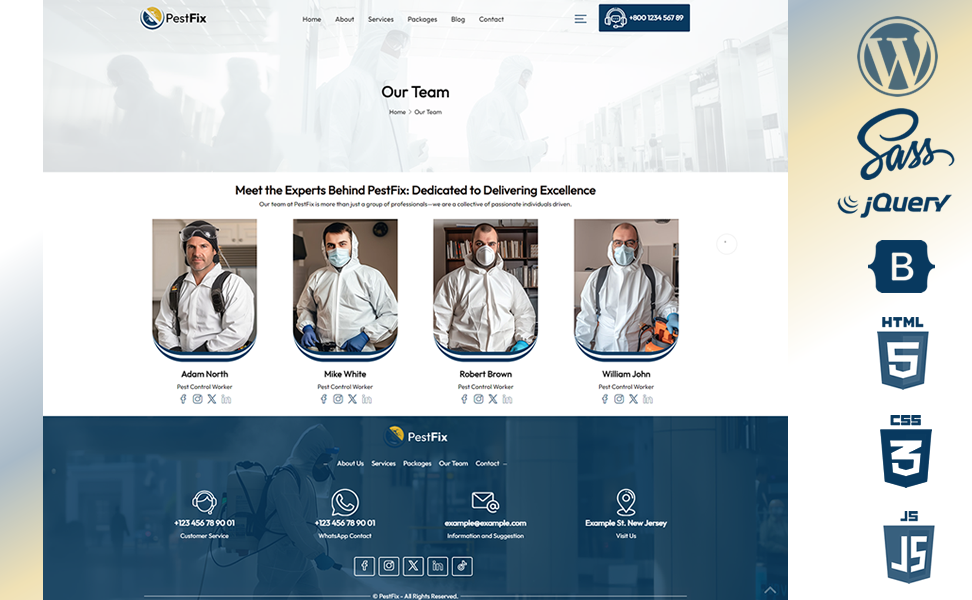Viewport: 972px width, 600px height.
Task: Click Adam North's team photo
Action: [x=204, y=285]
